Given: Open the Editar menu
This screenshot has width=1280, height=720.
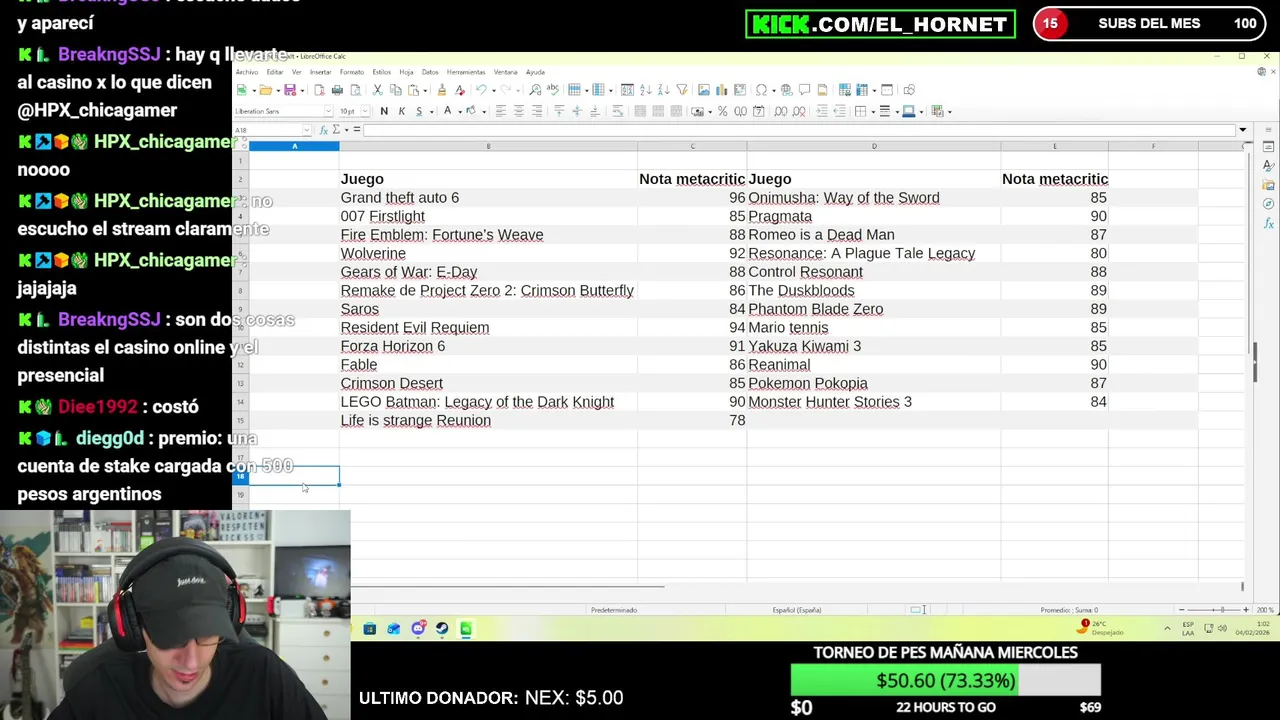Looking at the screenshot, I should click(x=274, y=72).
